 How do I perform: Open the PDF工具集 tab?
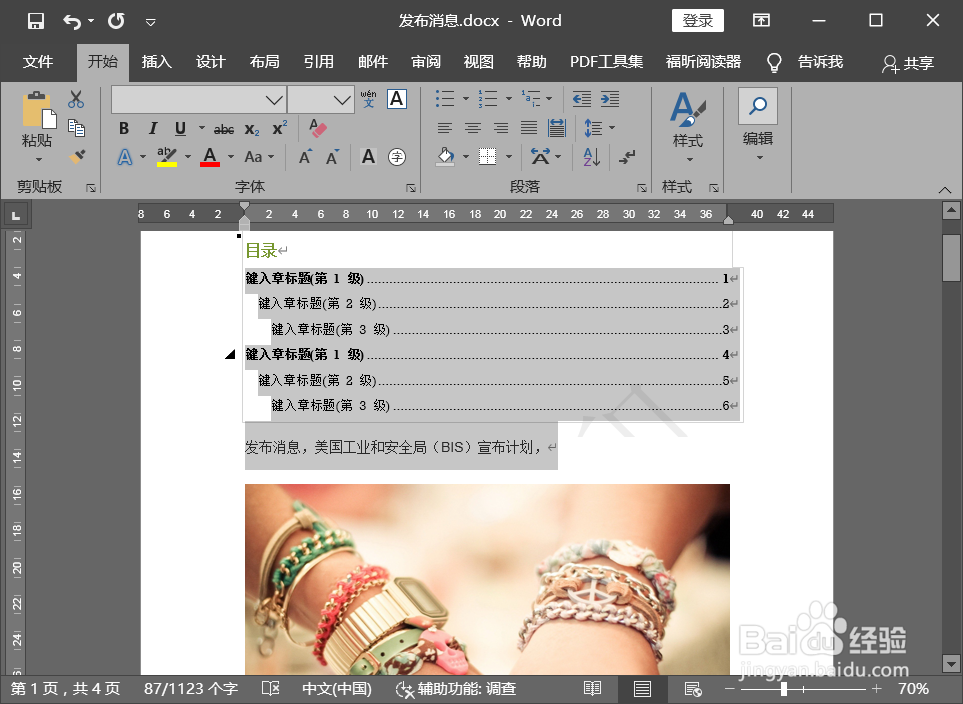[606, 62]
